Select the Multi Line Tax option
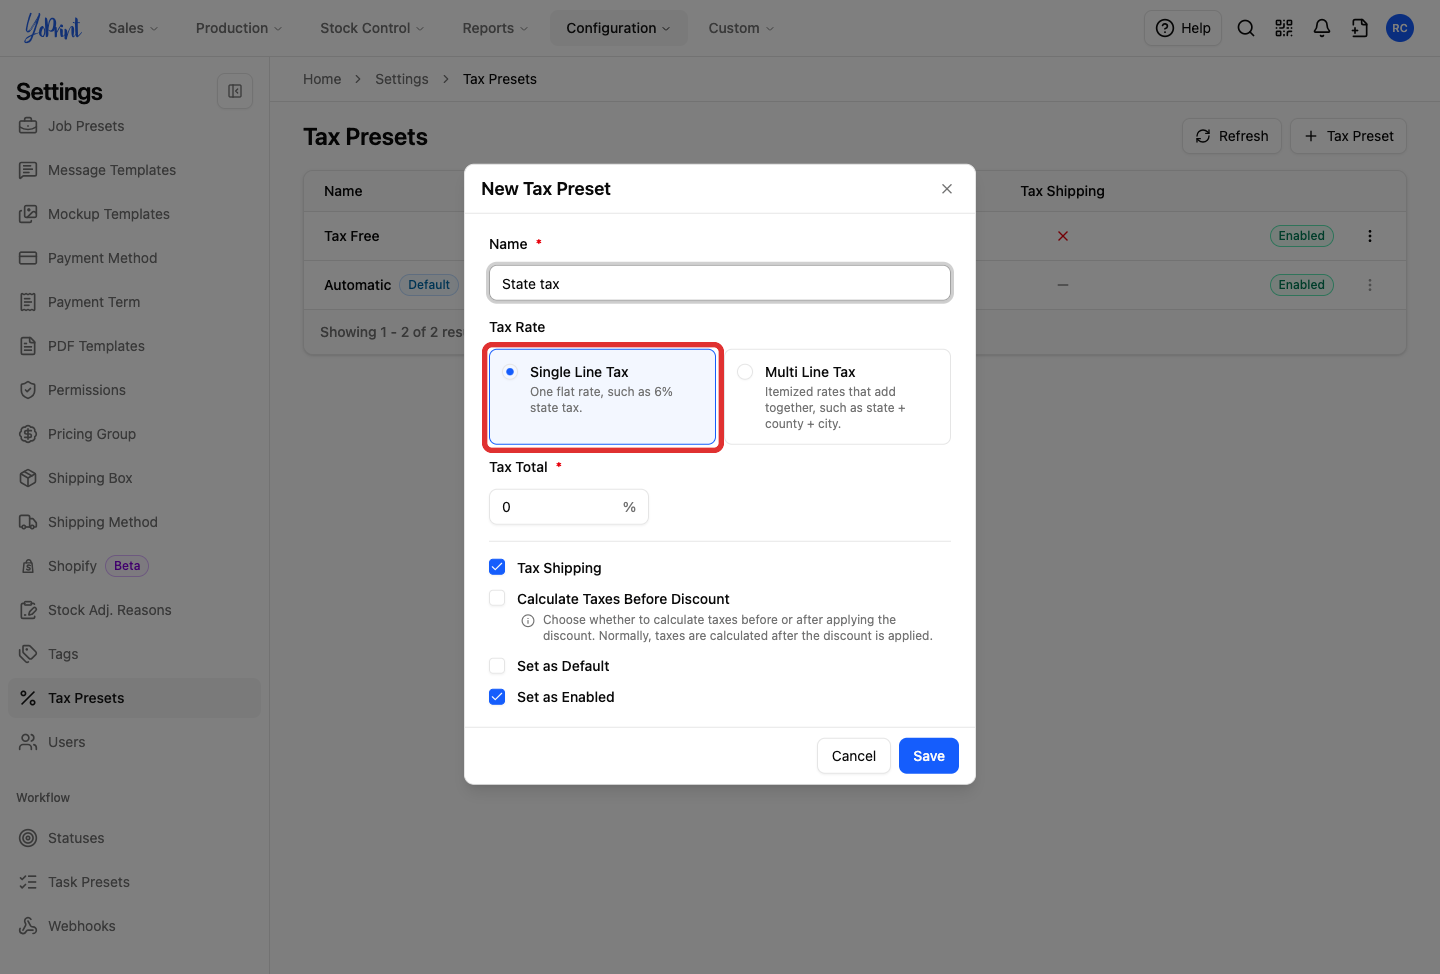The image size is (1440, 974). [837, 397]
